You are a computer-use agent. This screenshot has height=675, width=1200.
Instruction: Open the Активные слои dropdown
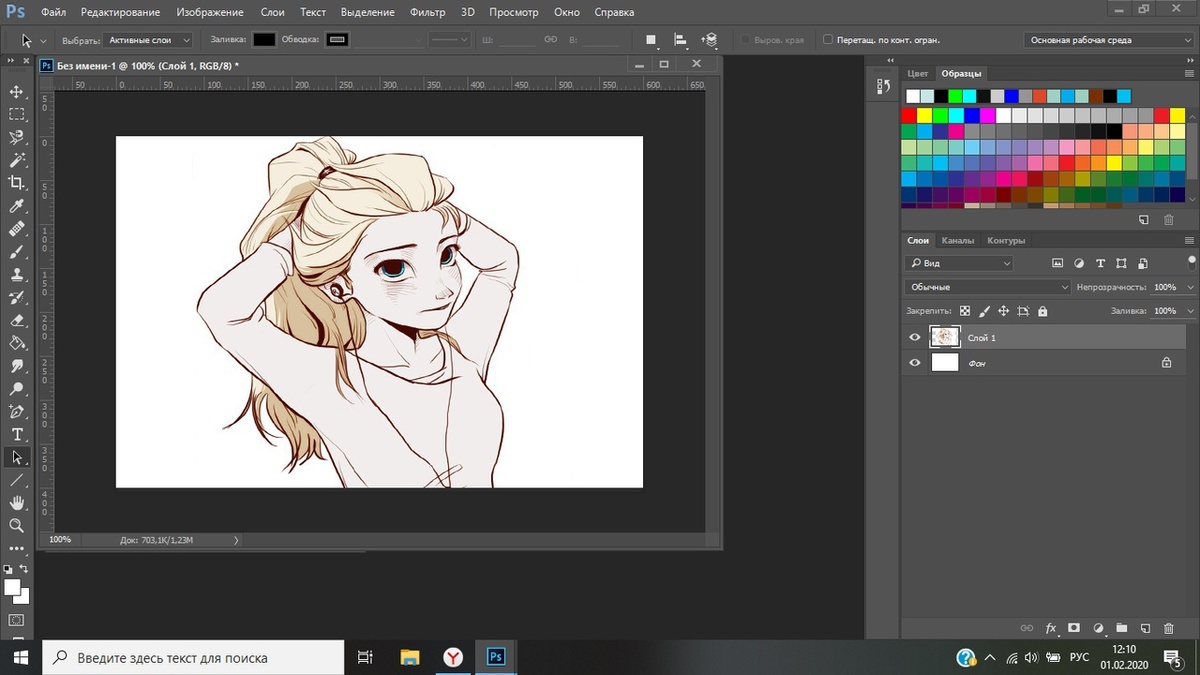tap(148, 40)
